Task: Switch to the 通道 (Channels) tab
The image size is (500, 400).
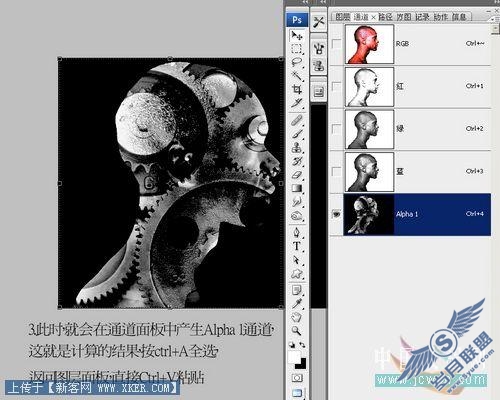Action: (x=361, y=17)
